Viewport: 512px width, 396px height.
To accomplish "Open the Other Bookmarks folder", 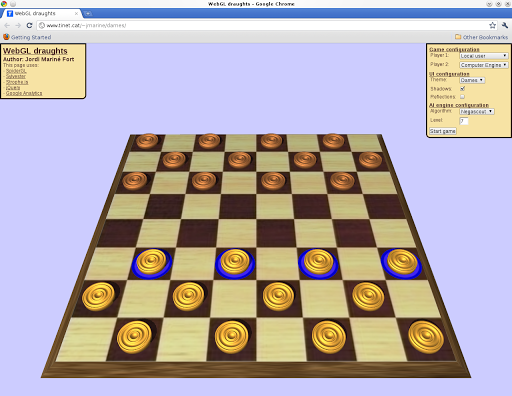I will (x=481, y=37).
